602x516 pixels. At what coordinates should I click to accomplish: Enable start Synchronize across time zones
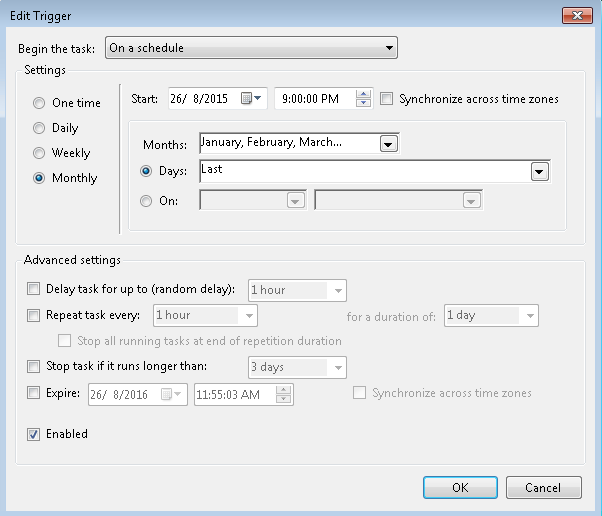pos(386,99)
